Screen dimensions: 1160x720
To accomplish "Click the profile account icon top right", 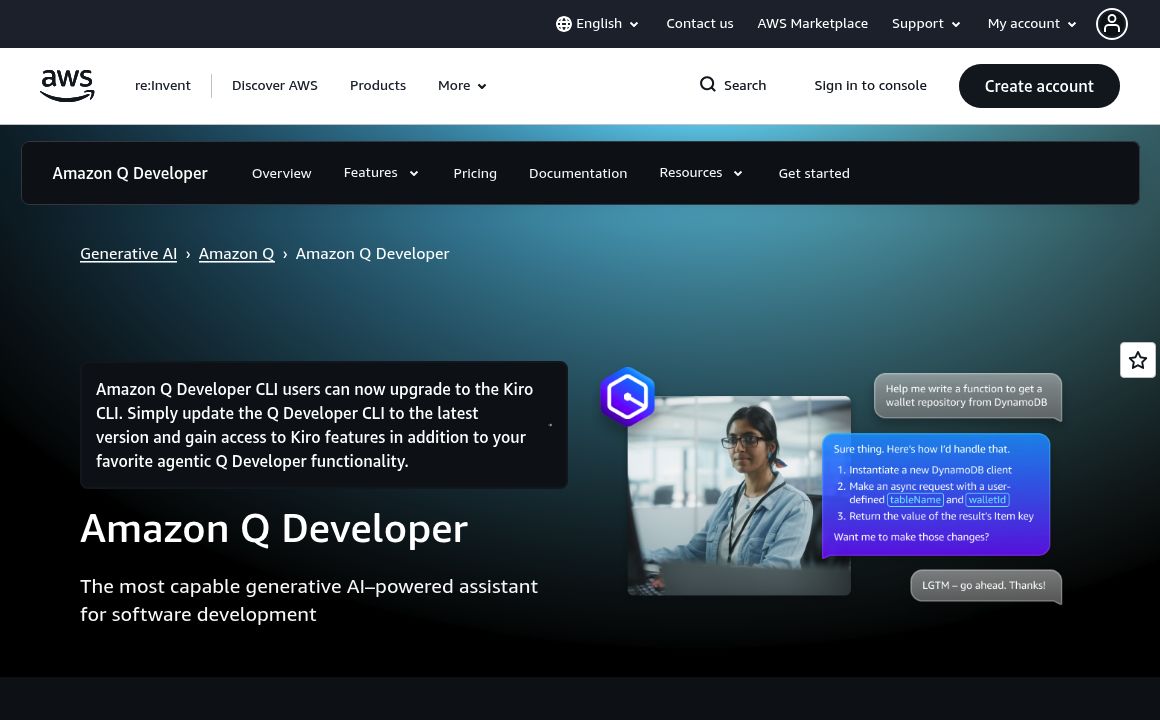I will coord(1112,24).
